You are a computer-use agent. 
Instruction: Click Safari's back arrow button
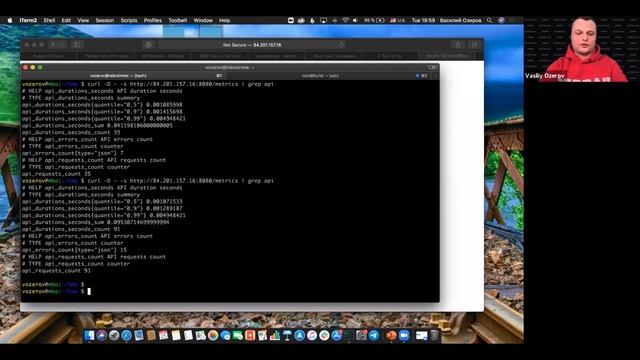tap(53, 45)
